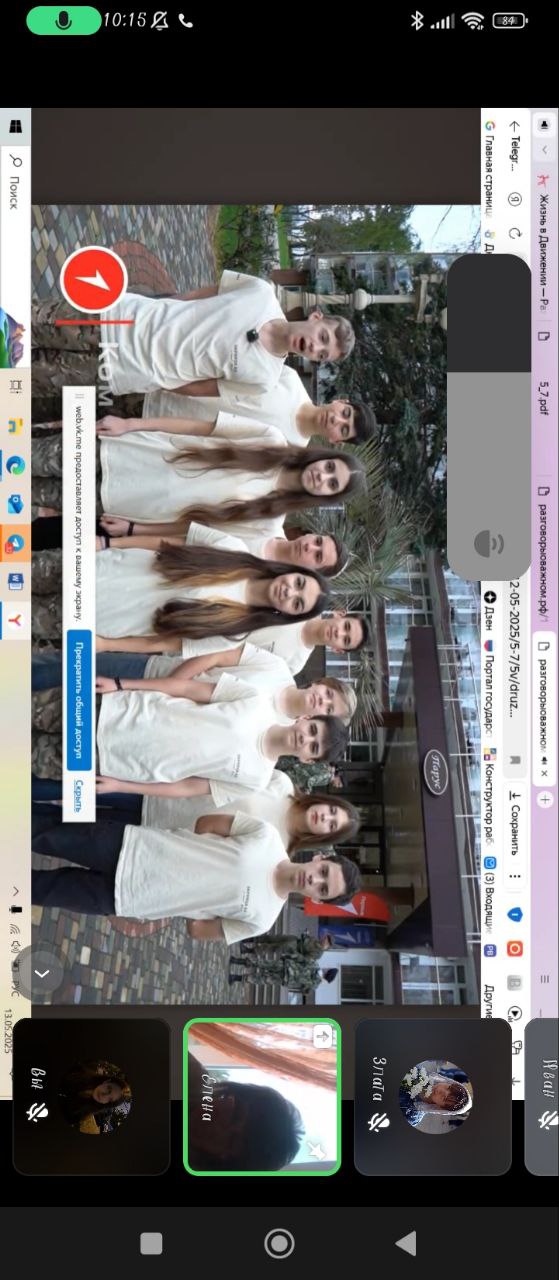The width and height of the screenshot is (559, 1280).
Task: Tap the green microphone indicator pill
Action: point(63,20)
